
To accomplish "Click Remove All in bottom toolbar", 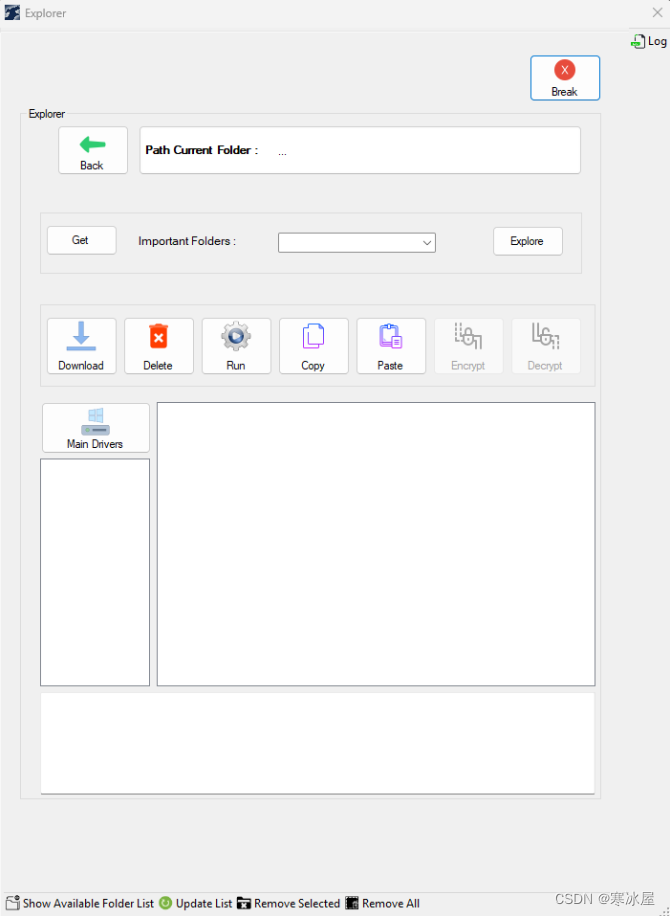I will 383,903.
